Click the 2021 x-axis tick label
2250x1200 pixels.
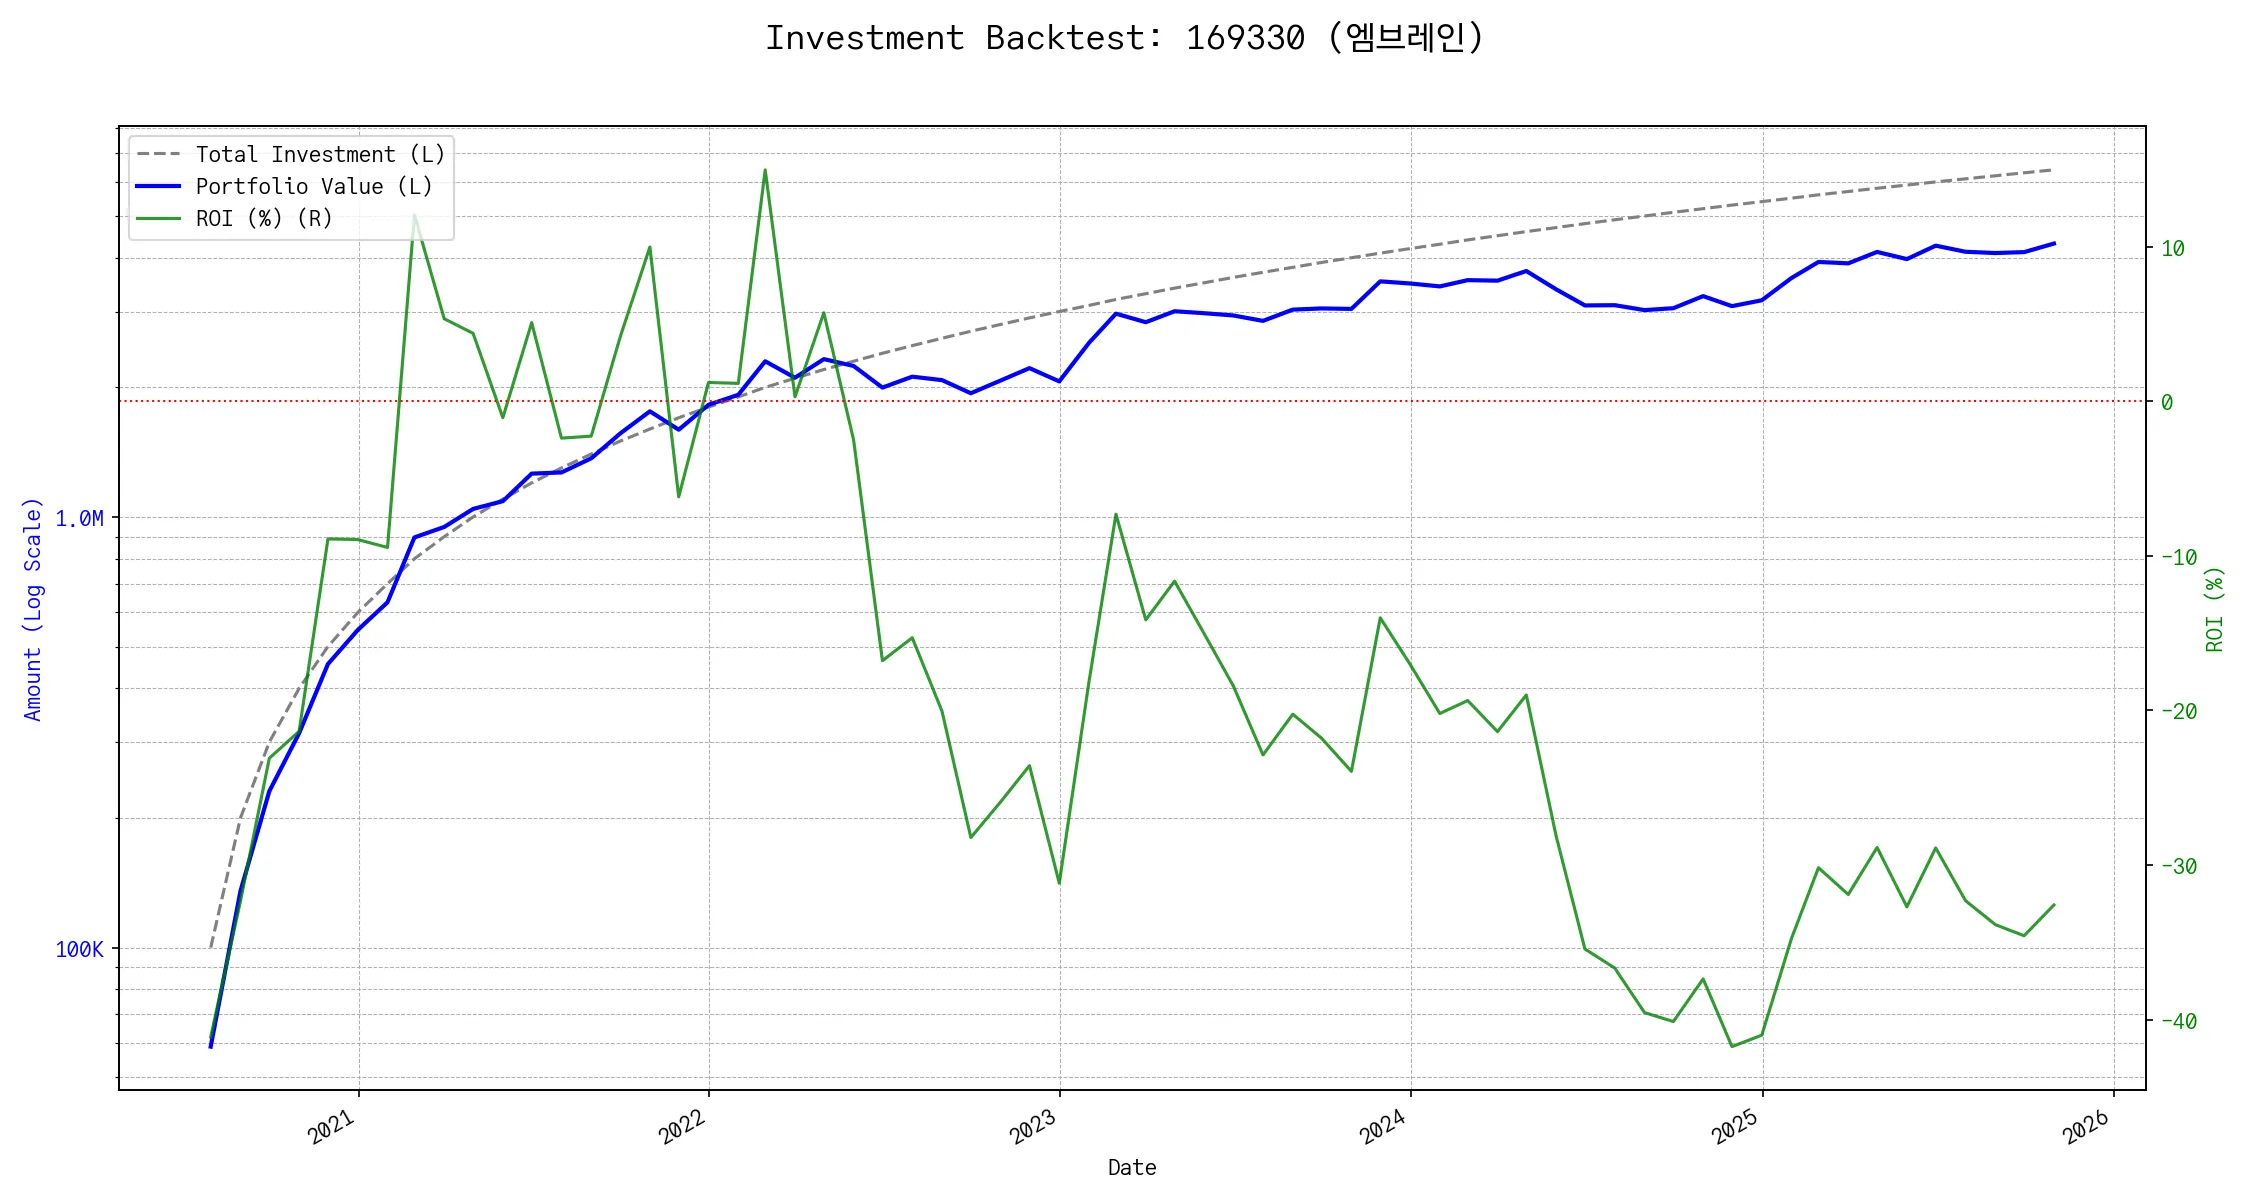point(333,1127)
